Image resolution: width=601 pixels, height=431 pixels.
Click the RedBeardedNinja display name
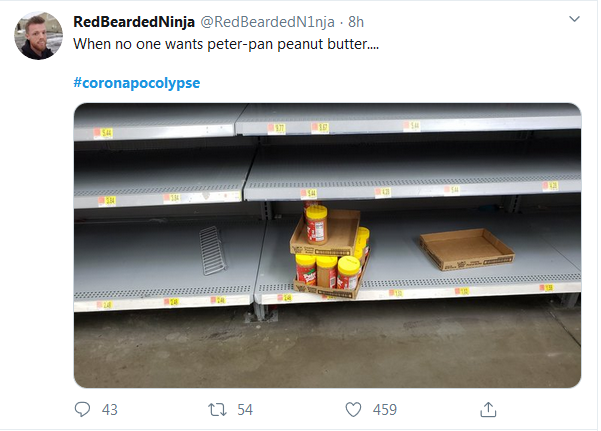click(134, 22)
